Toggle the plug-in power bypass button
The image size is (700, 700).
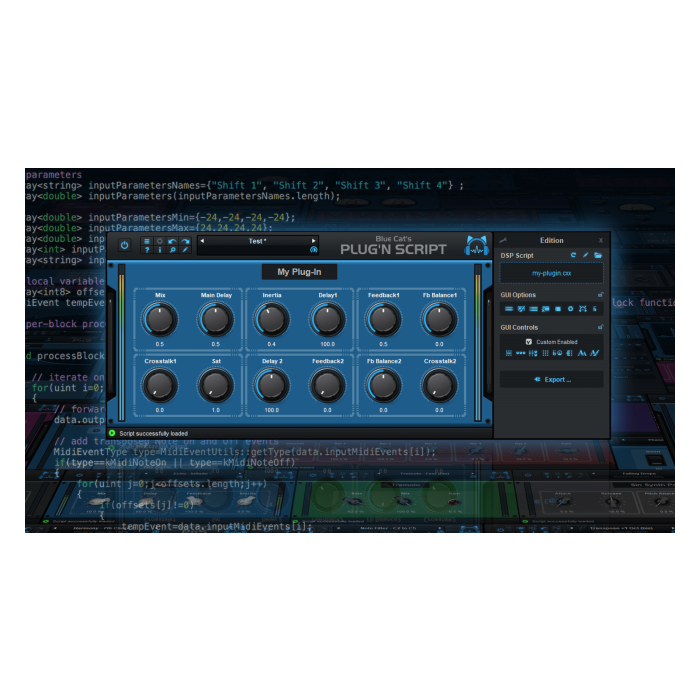125,245
